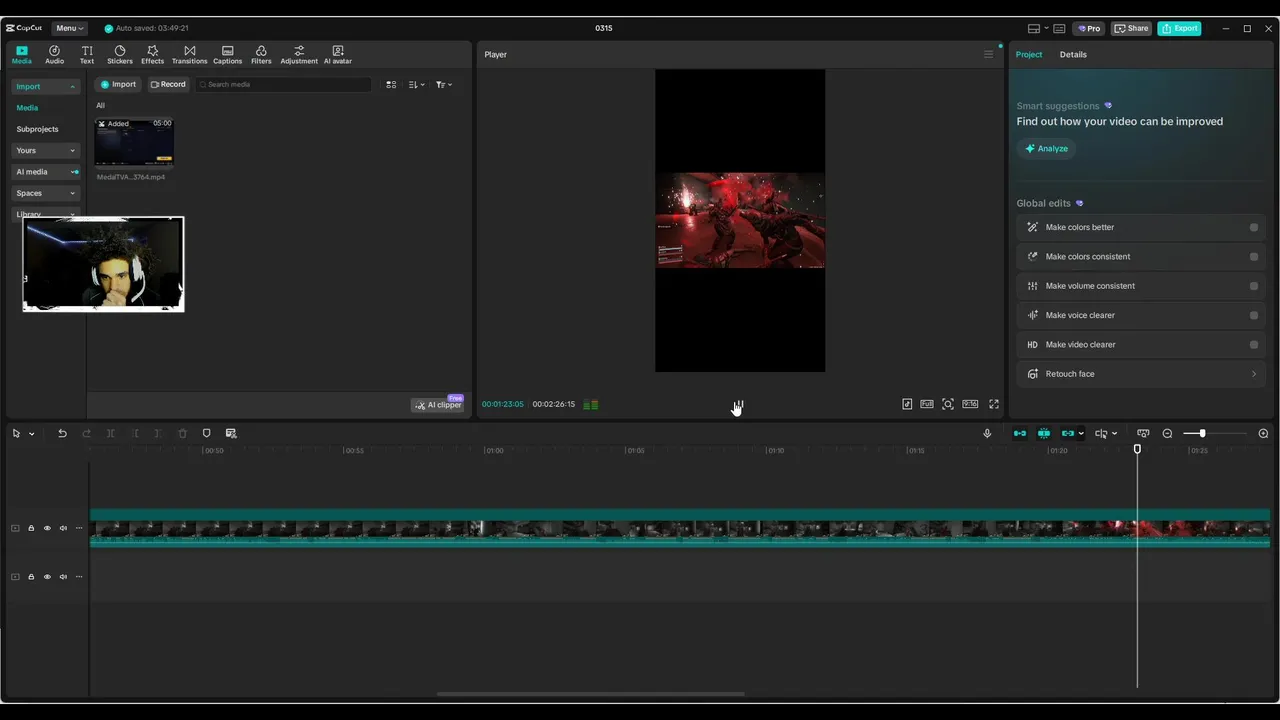Viewport: 1280px width, 720px height.
Task: Open the media filter dropdown
Action: 444,84
